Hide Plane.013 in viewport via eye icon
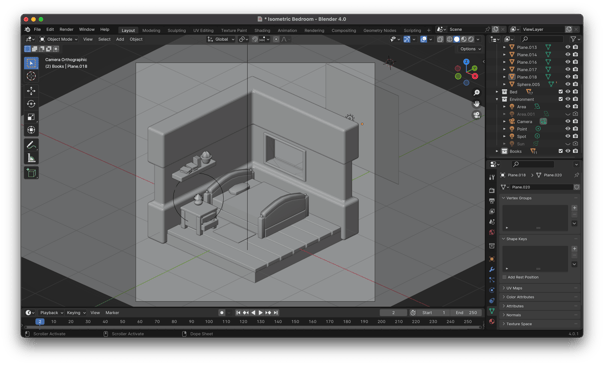 click(x=567, y=47)
